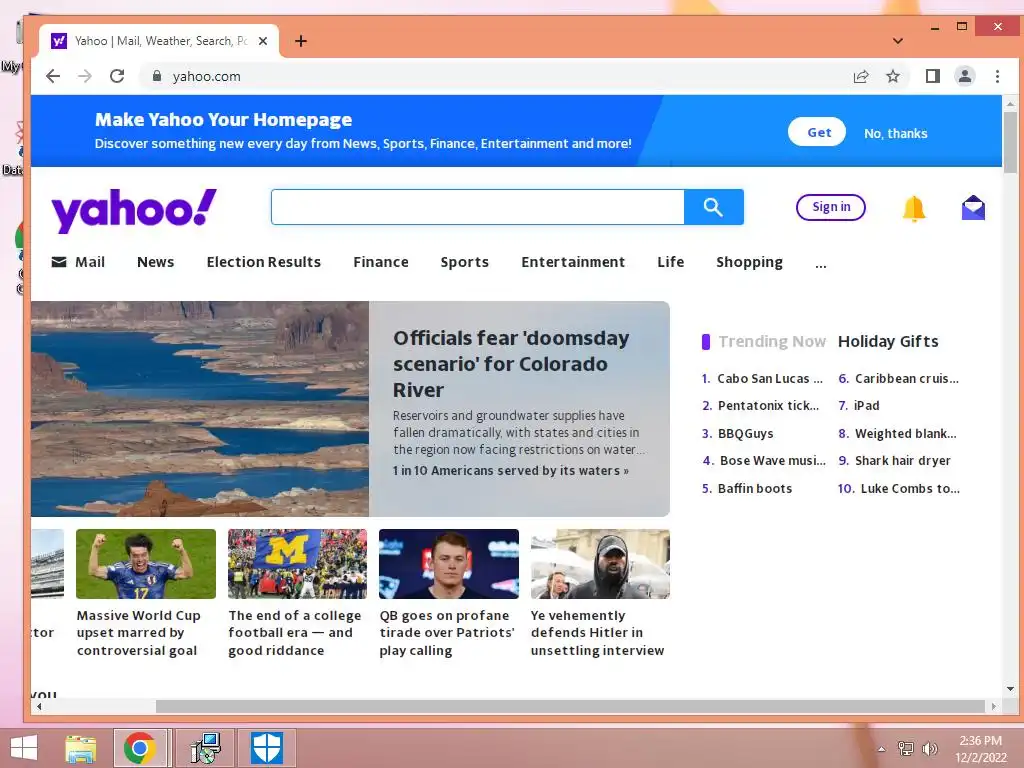Image resolution: width=1024 pixels, height=768 pixels.
Task: Open the Windows Start button
Action: point(24,748)
